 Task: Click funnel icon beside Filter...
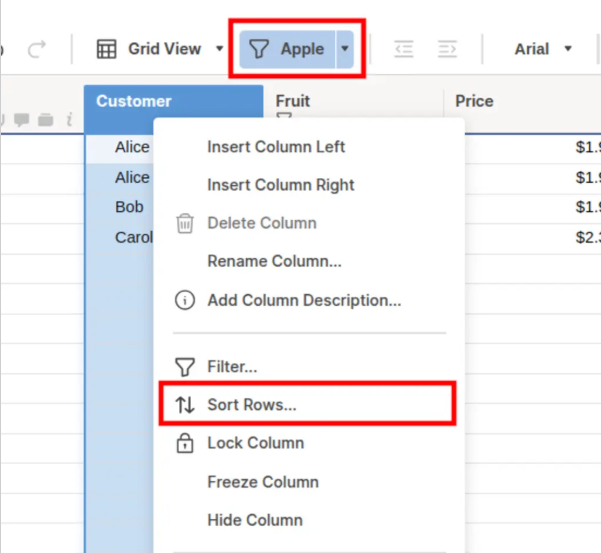pos(185,367)
